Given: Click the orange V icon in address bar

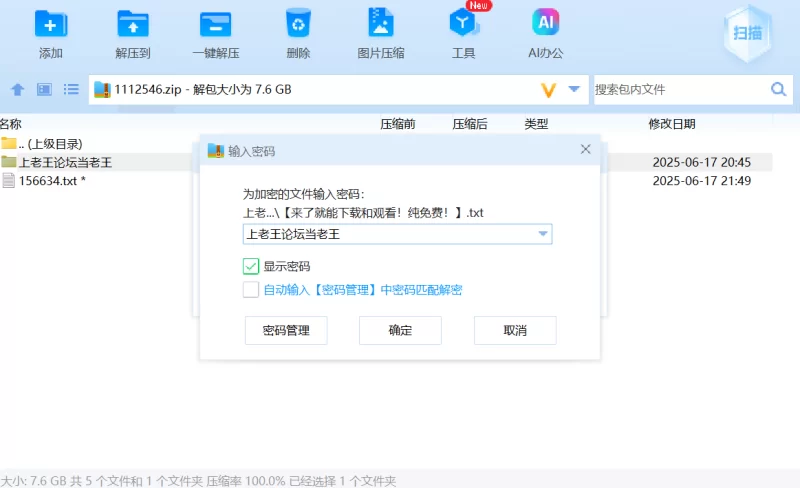Looking at the screenshot, I should (548, 90).
